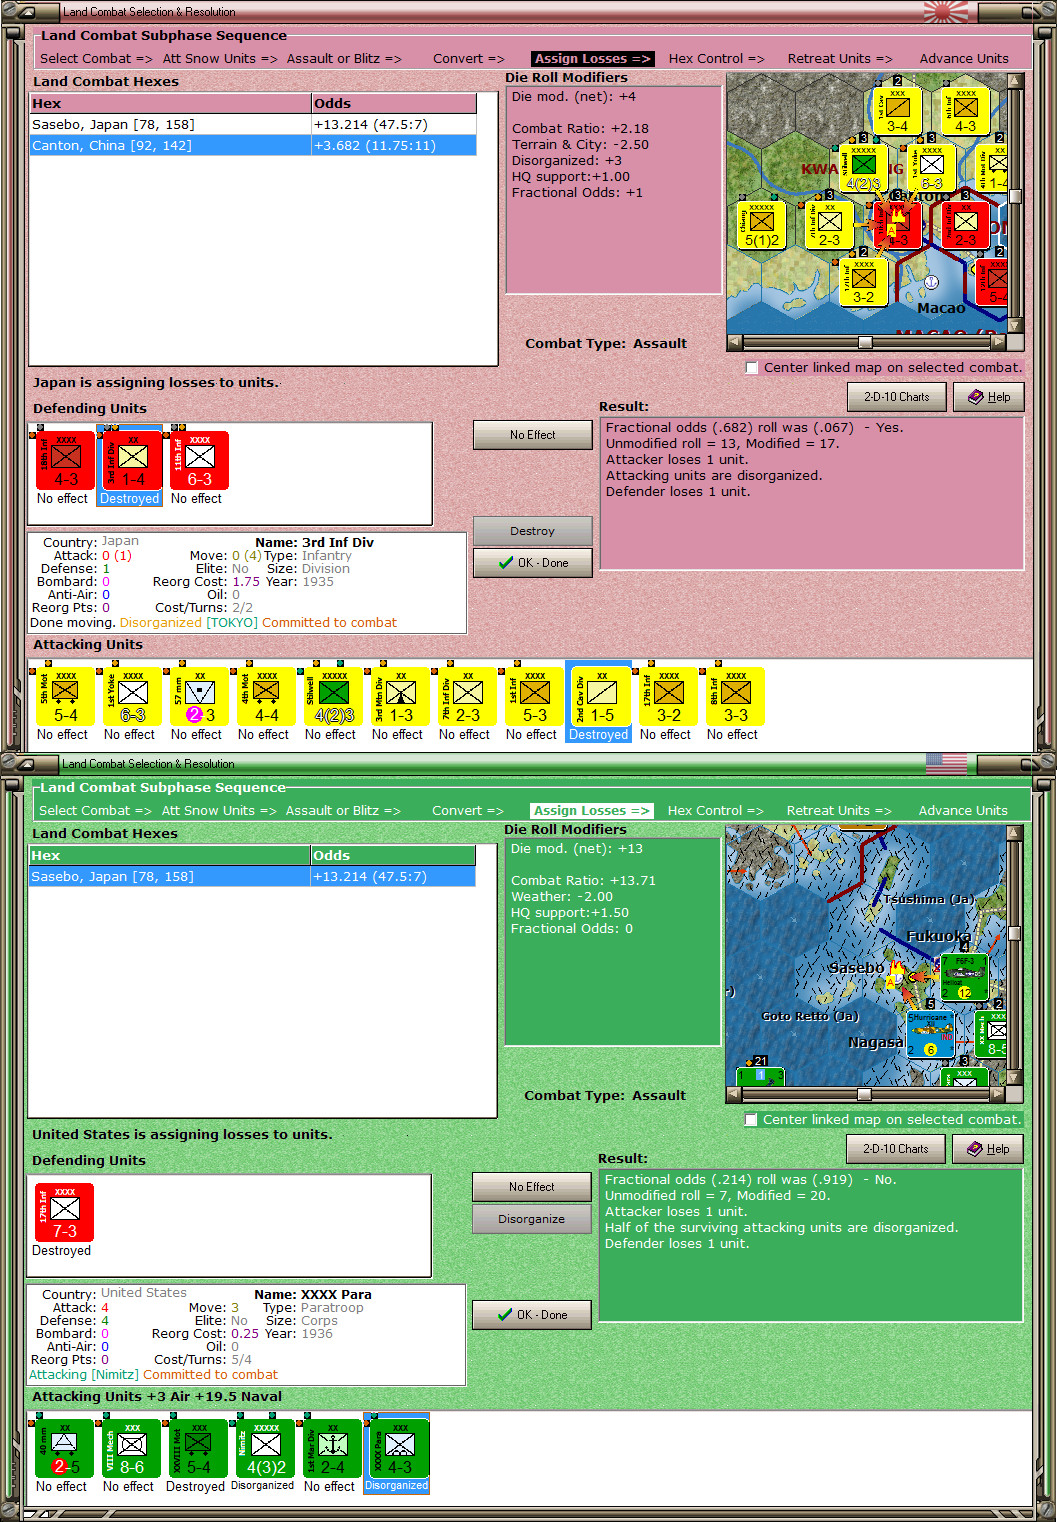Click OK - Done in Japan window
1057x1522 pixels.
[x=533, y=563]
